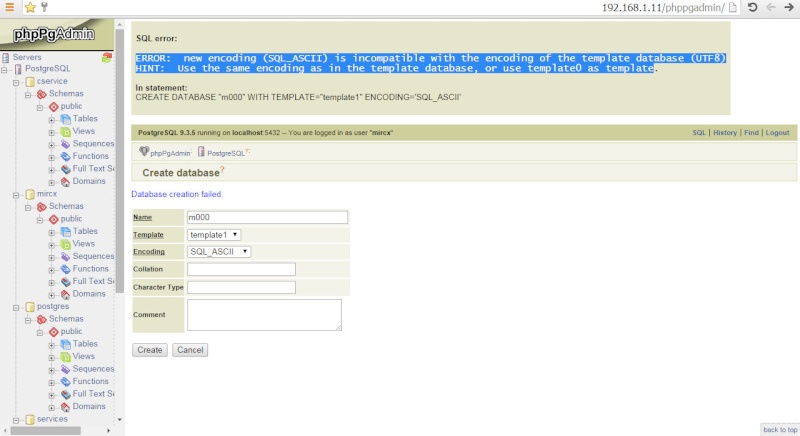Focus the Name input field
800x436 pixels.
coord(267,217)
